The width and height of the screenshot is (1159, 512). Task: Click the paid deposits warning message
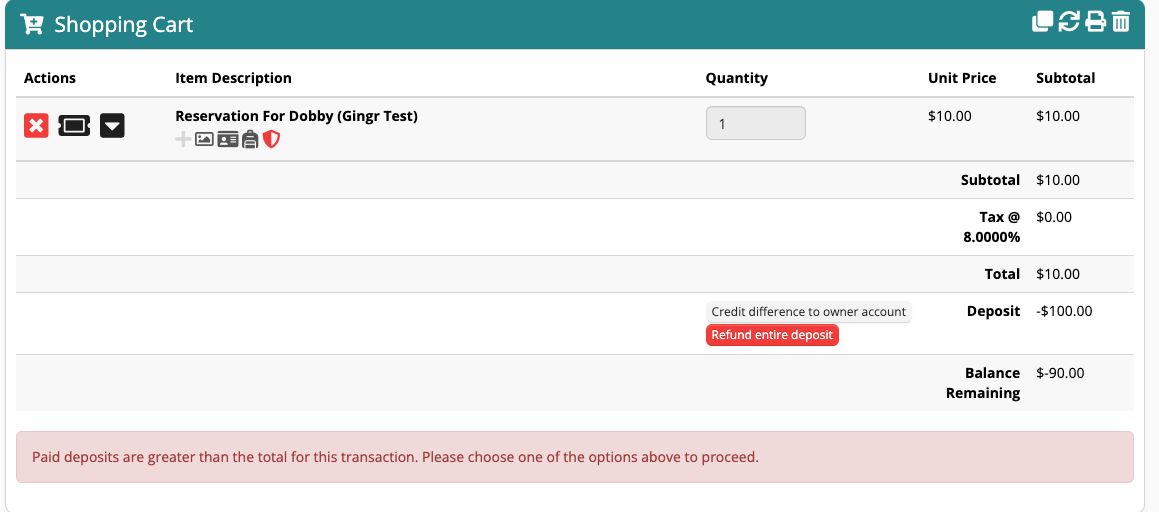[x=574, y=457]
